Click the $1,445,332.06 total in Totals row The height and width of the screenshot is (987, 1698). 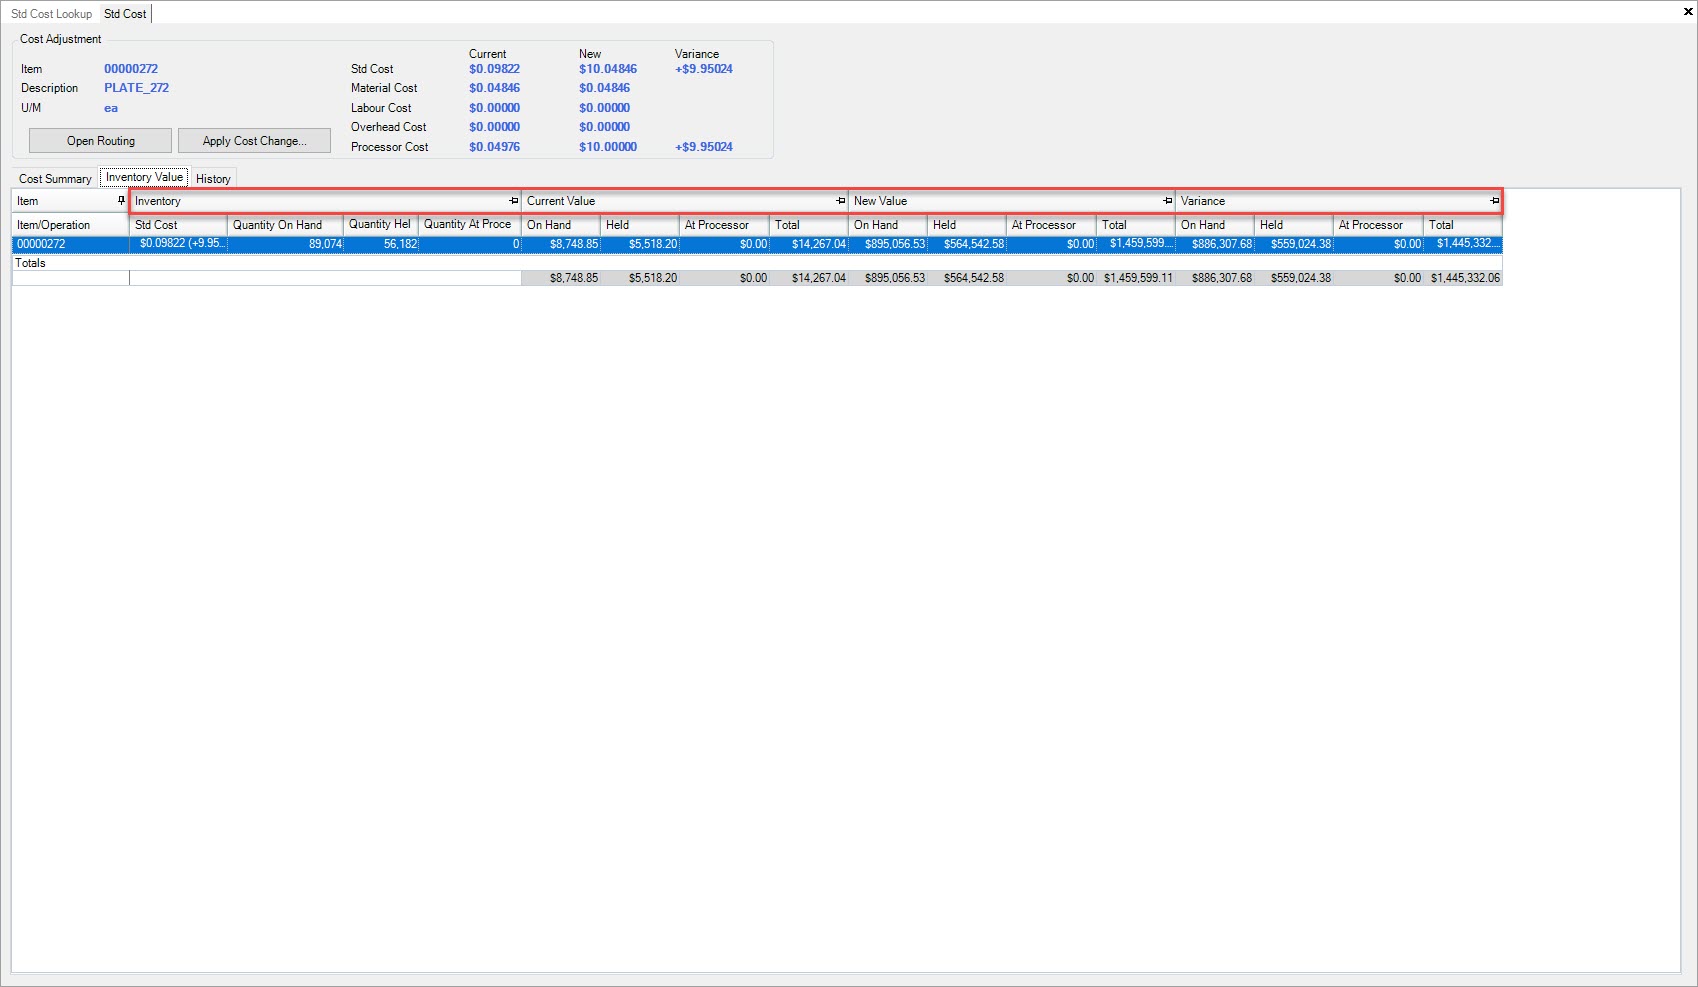[1465, 278]
